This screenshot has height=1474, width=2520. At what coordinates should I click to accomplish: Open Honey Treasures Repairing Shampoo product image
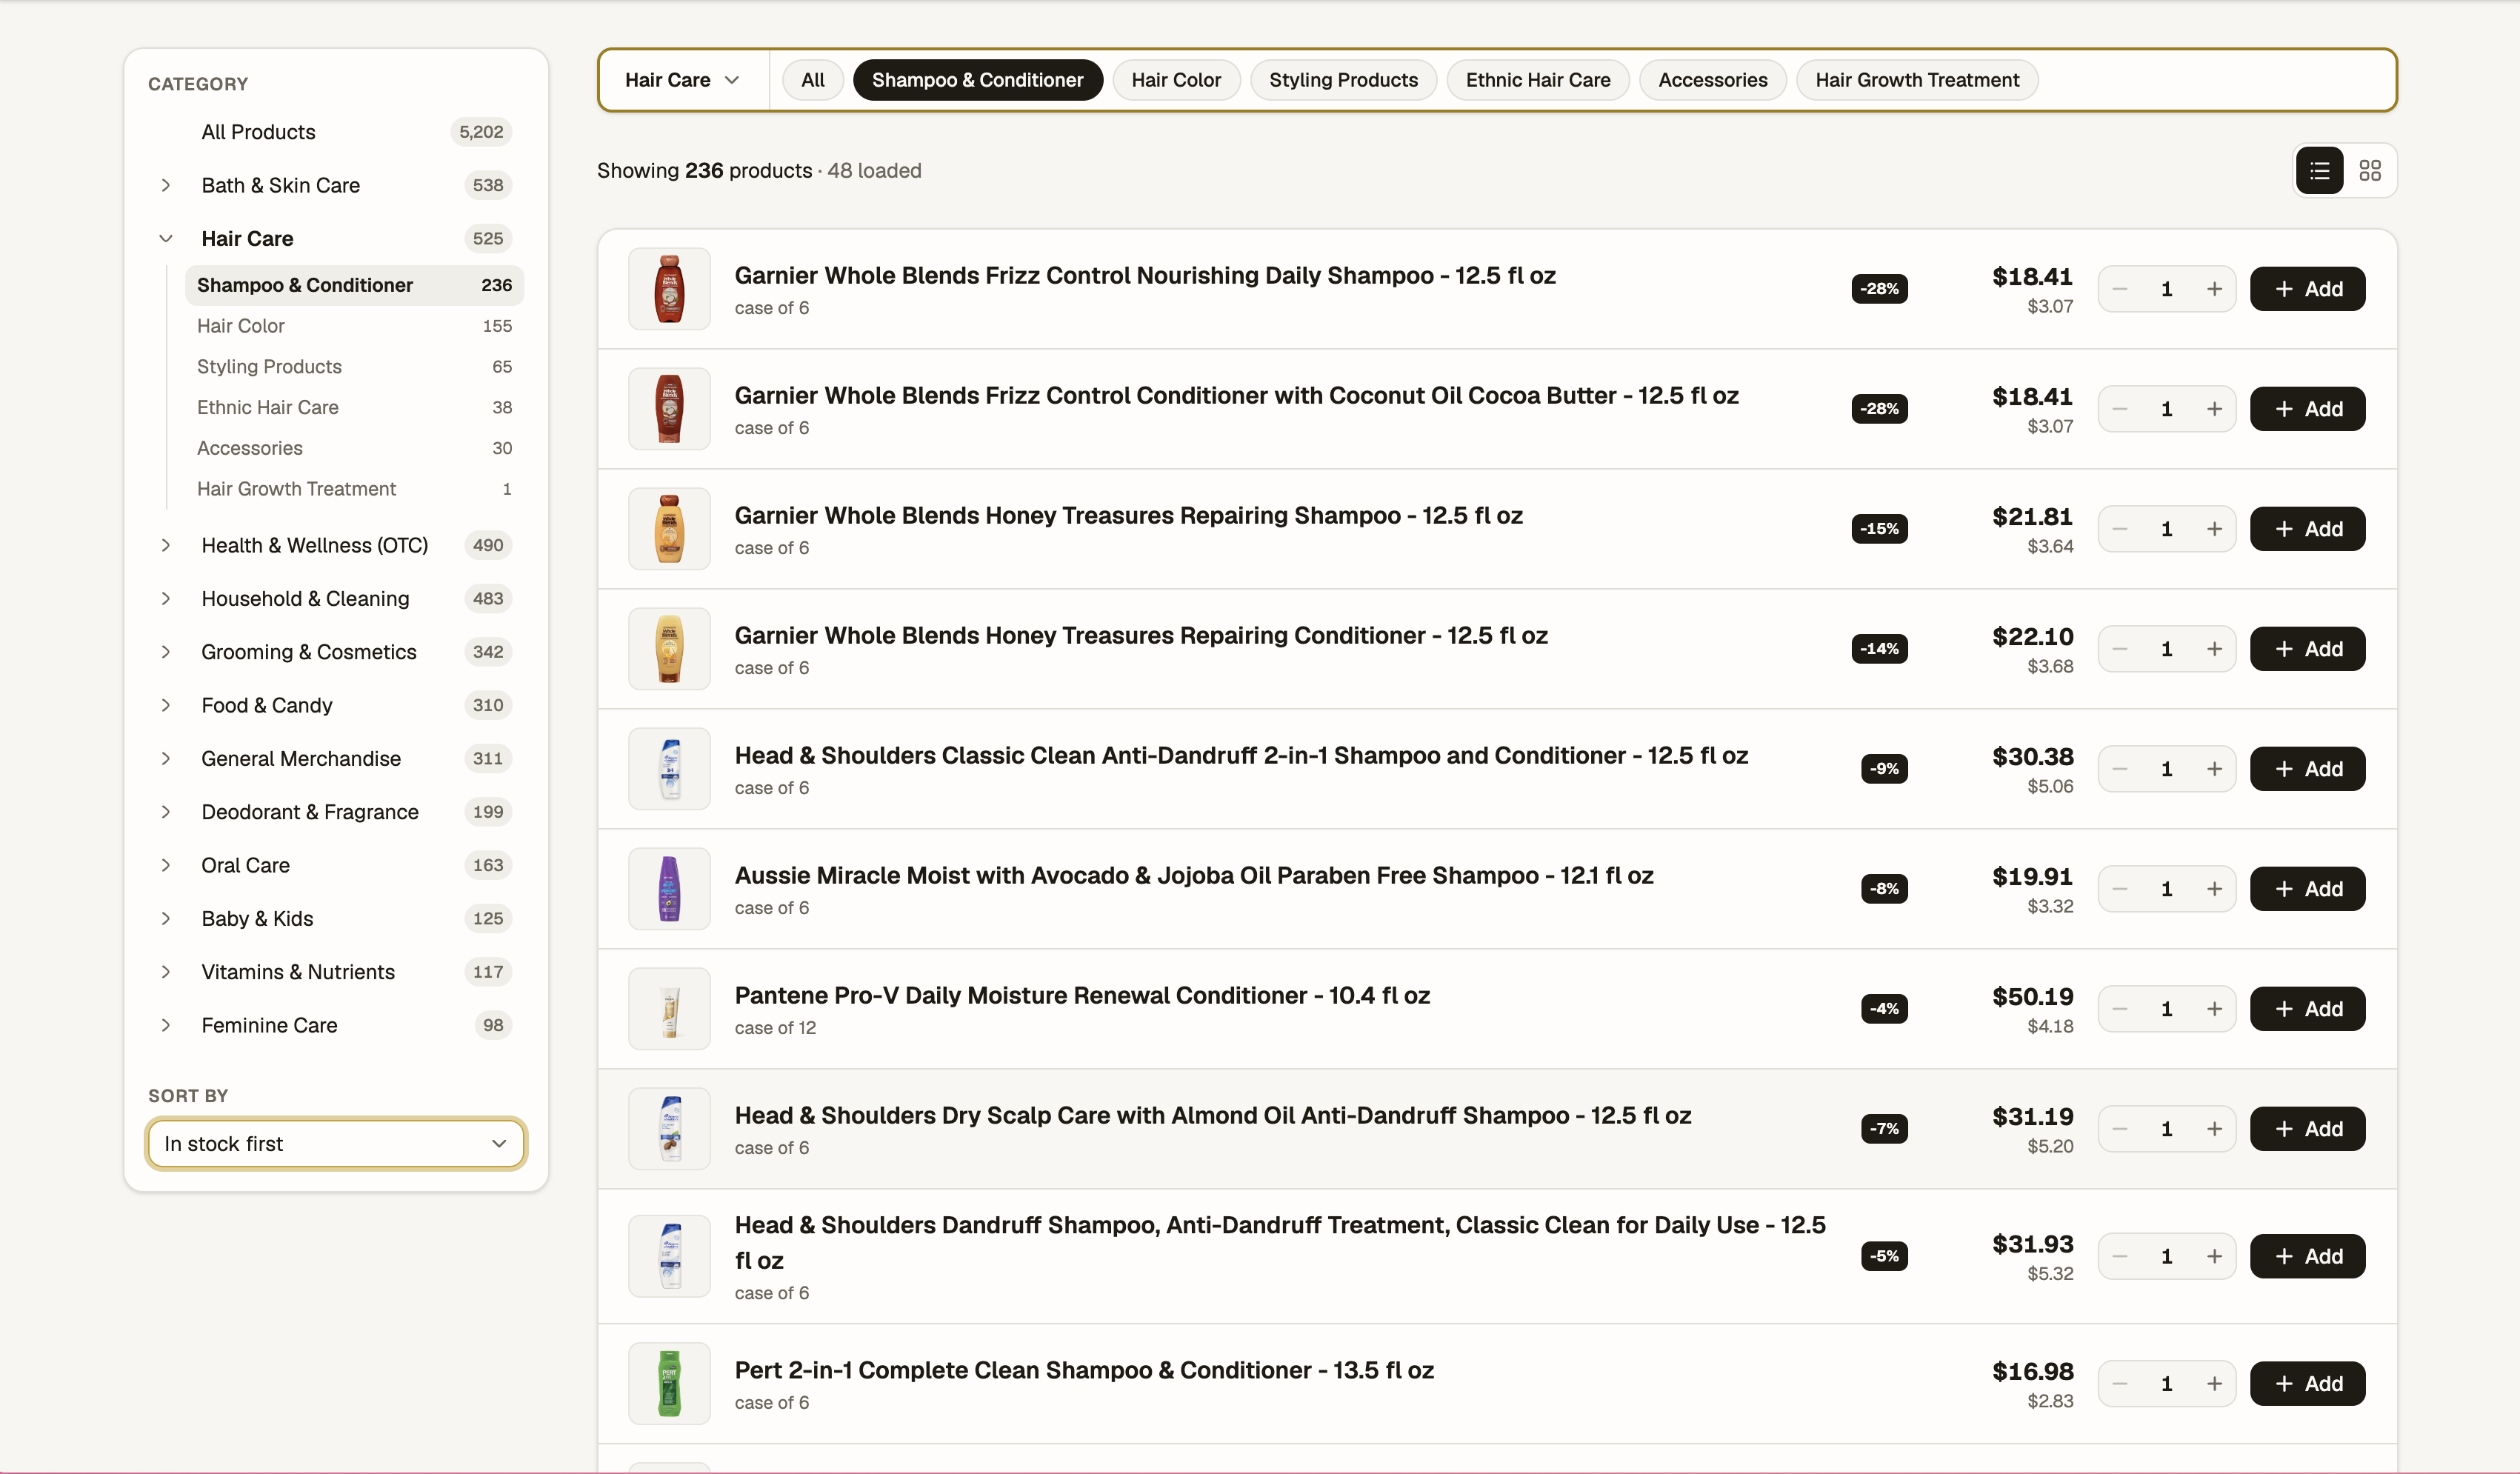(x=669, y=529)
